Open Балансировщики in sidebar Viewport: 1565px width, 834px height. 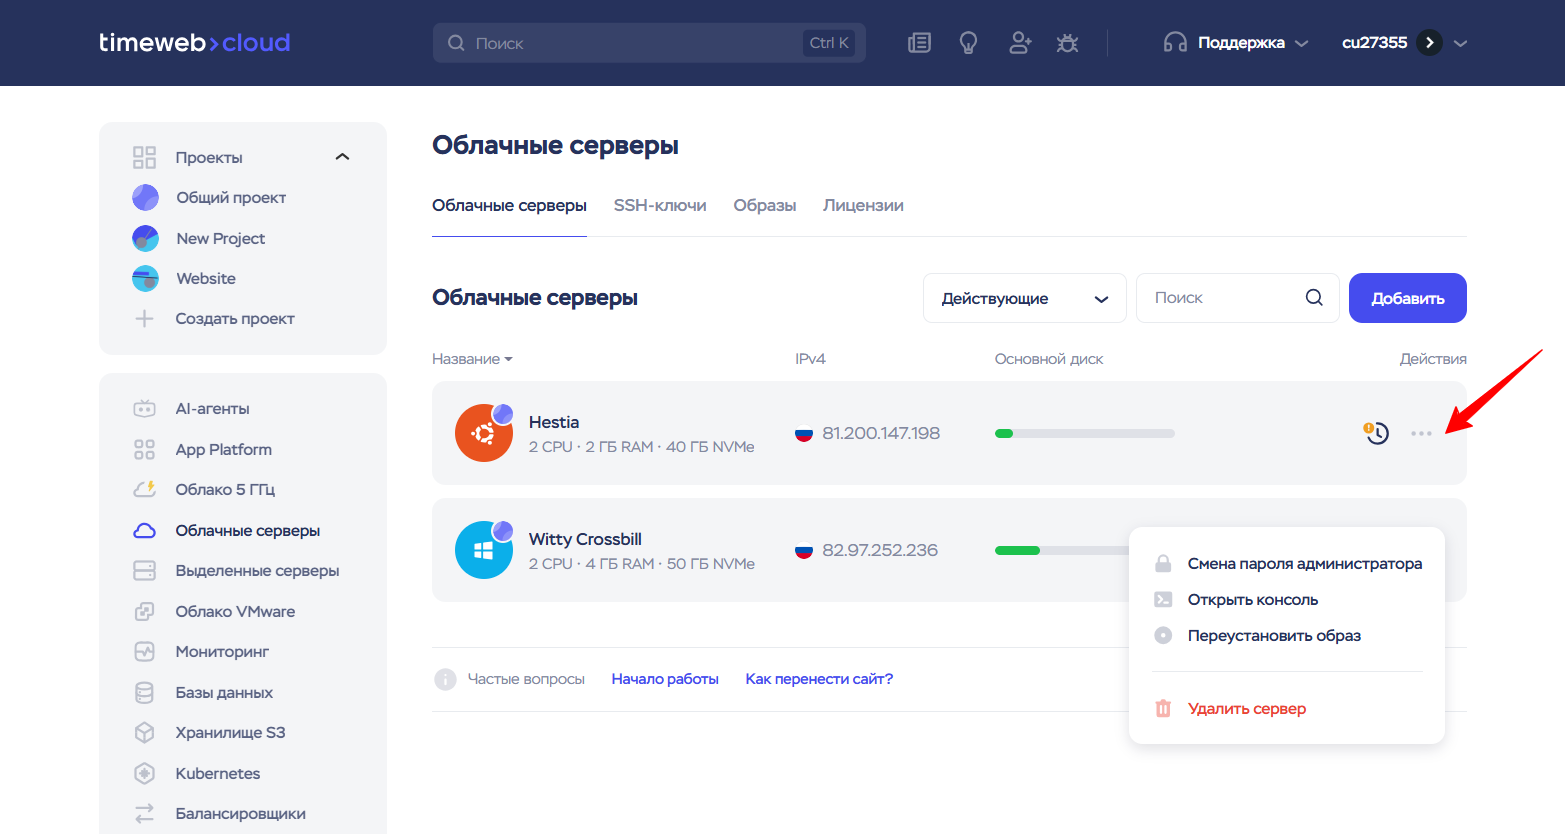click(x=240, y=814)
